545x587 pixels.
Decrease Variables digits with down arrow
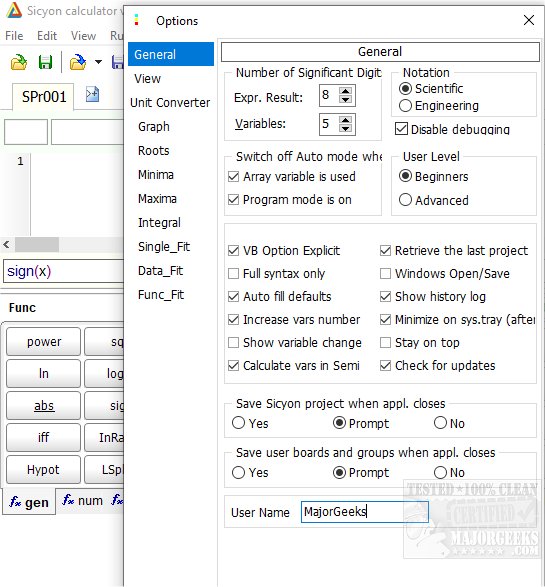345,128
